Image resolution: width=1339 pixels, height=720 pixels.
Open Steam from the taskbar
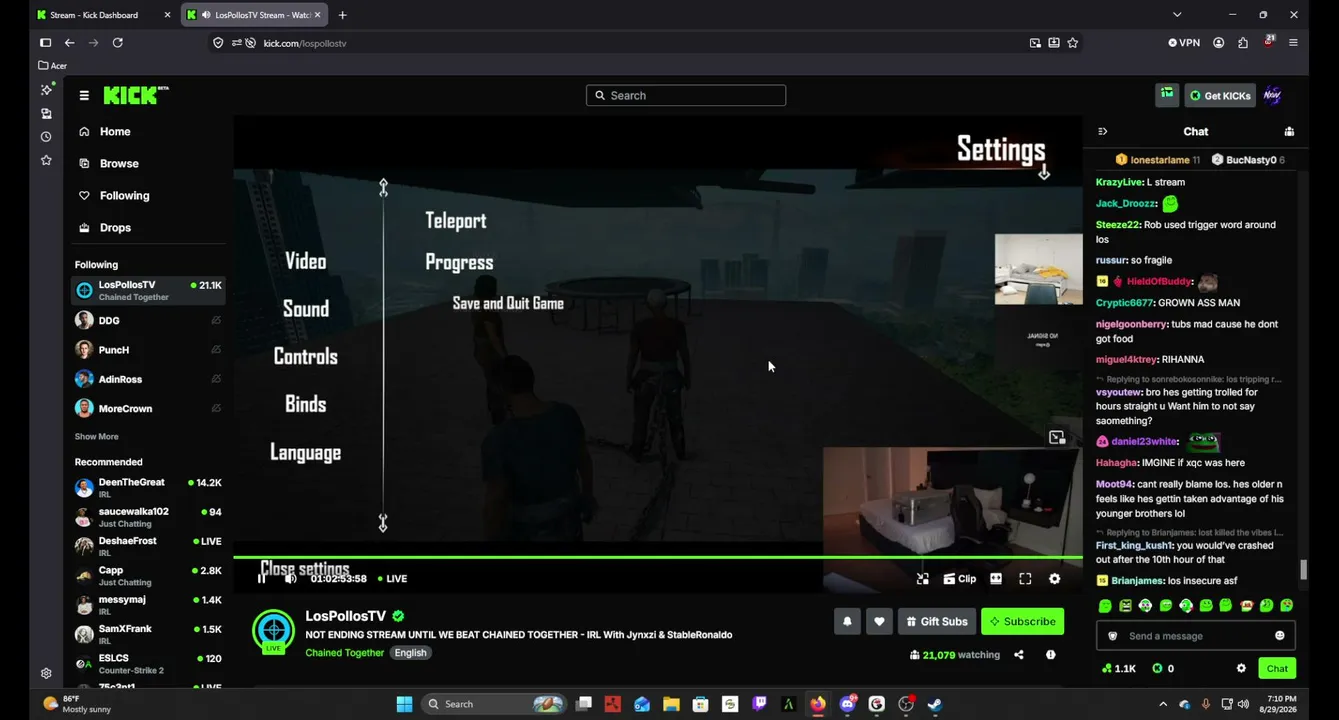coord(934,704)
